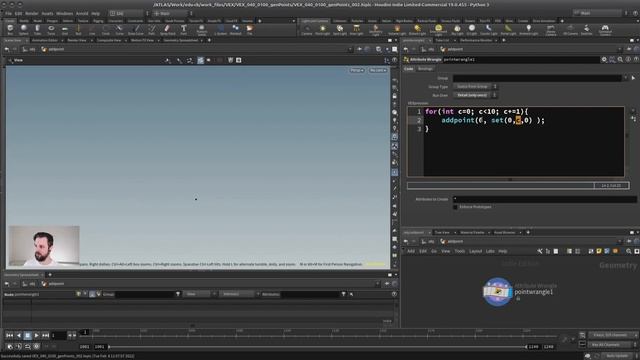Jump to first frame button
Viewport: 640px width, 360px height.
(9, 335)
